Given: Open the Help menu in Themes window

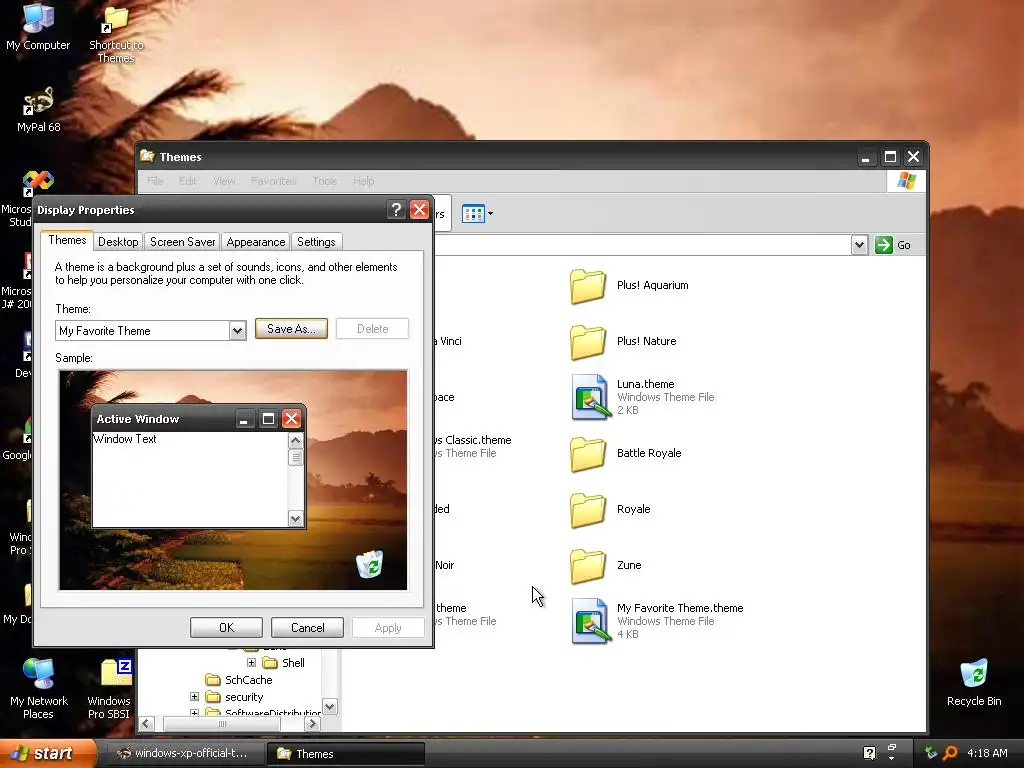Looking at the screenshot, I should click(x=364, y=182).
